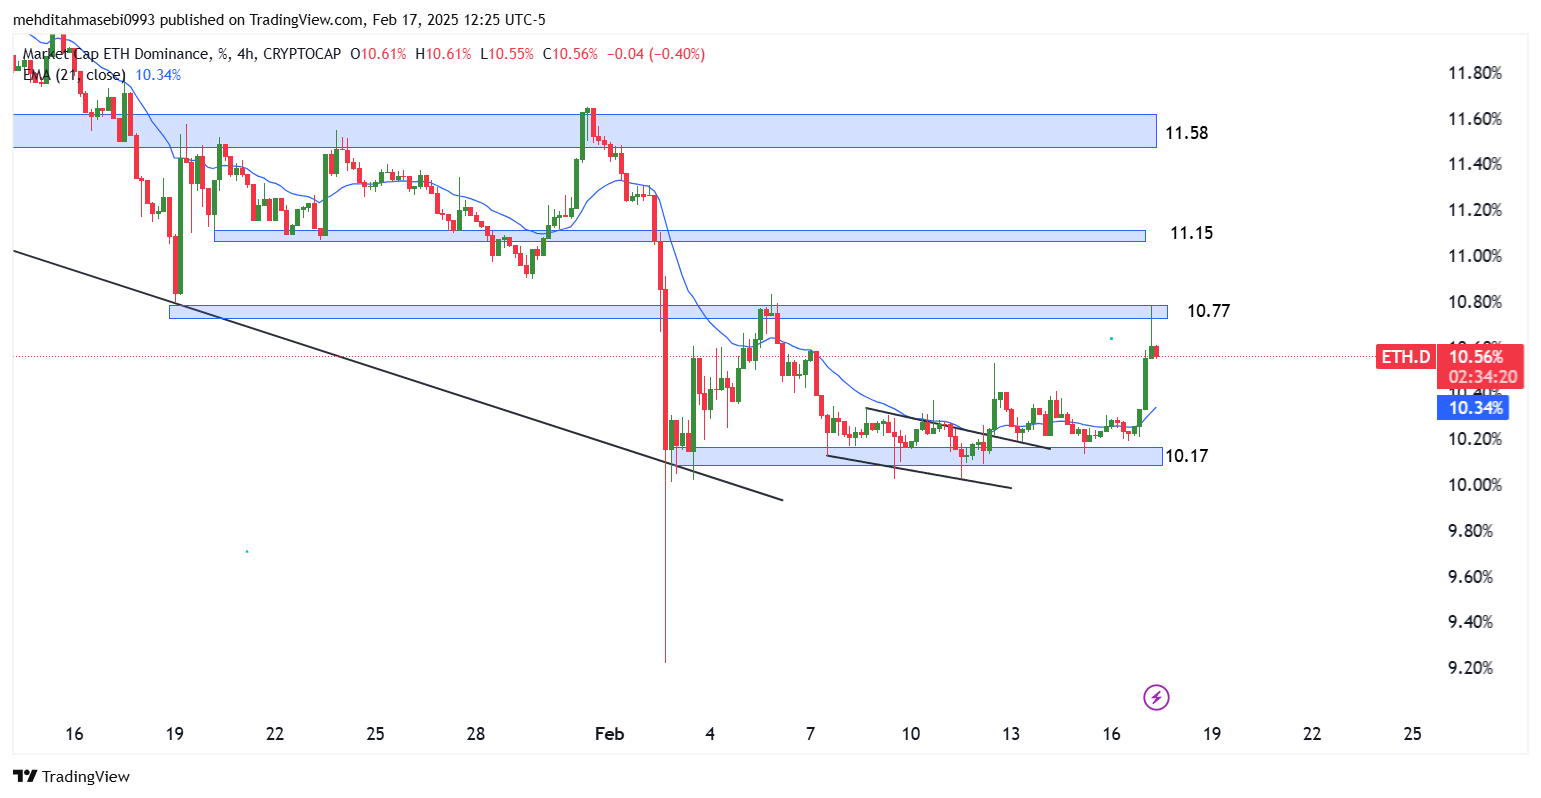Click the 10.77 level label
Viewport: 1541px width, 798px height.
pyautogui.click(x=1208, y=311)
